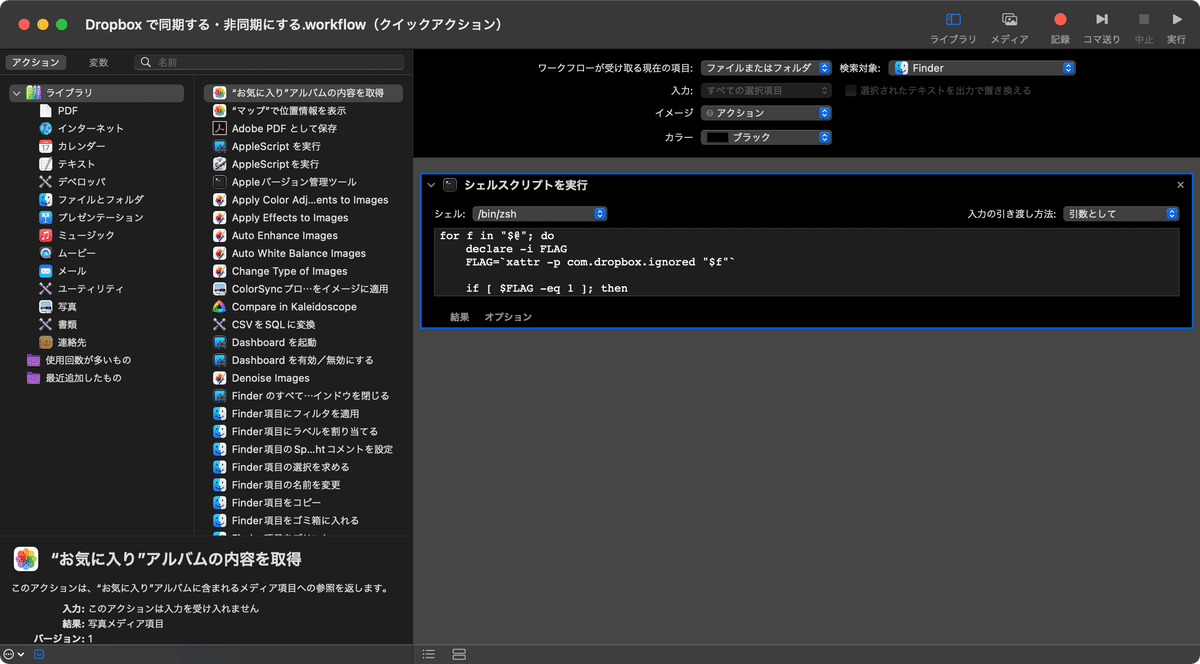1200x664 pixels.
Task: Select the 連絡先 category
Action: click(x=71, y=342)
